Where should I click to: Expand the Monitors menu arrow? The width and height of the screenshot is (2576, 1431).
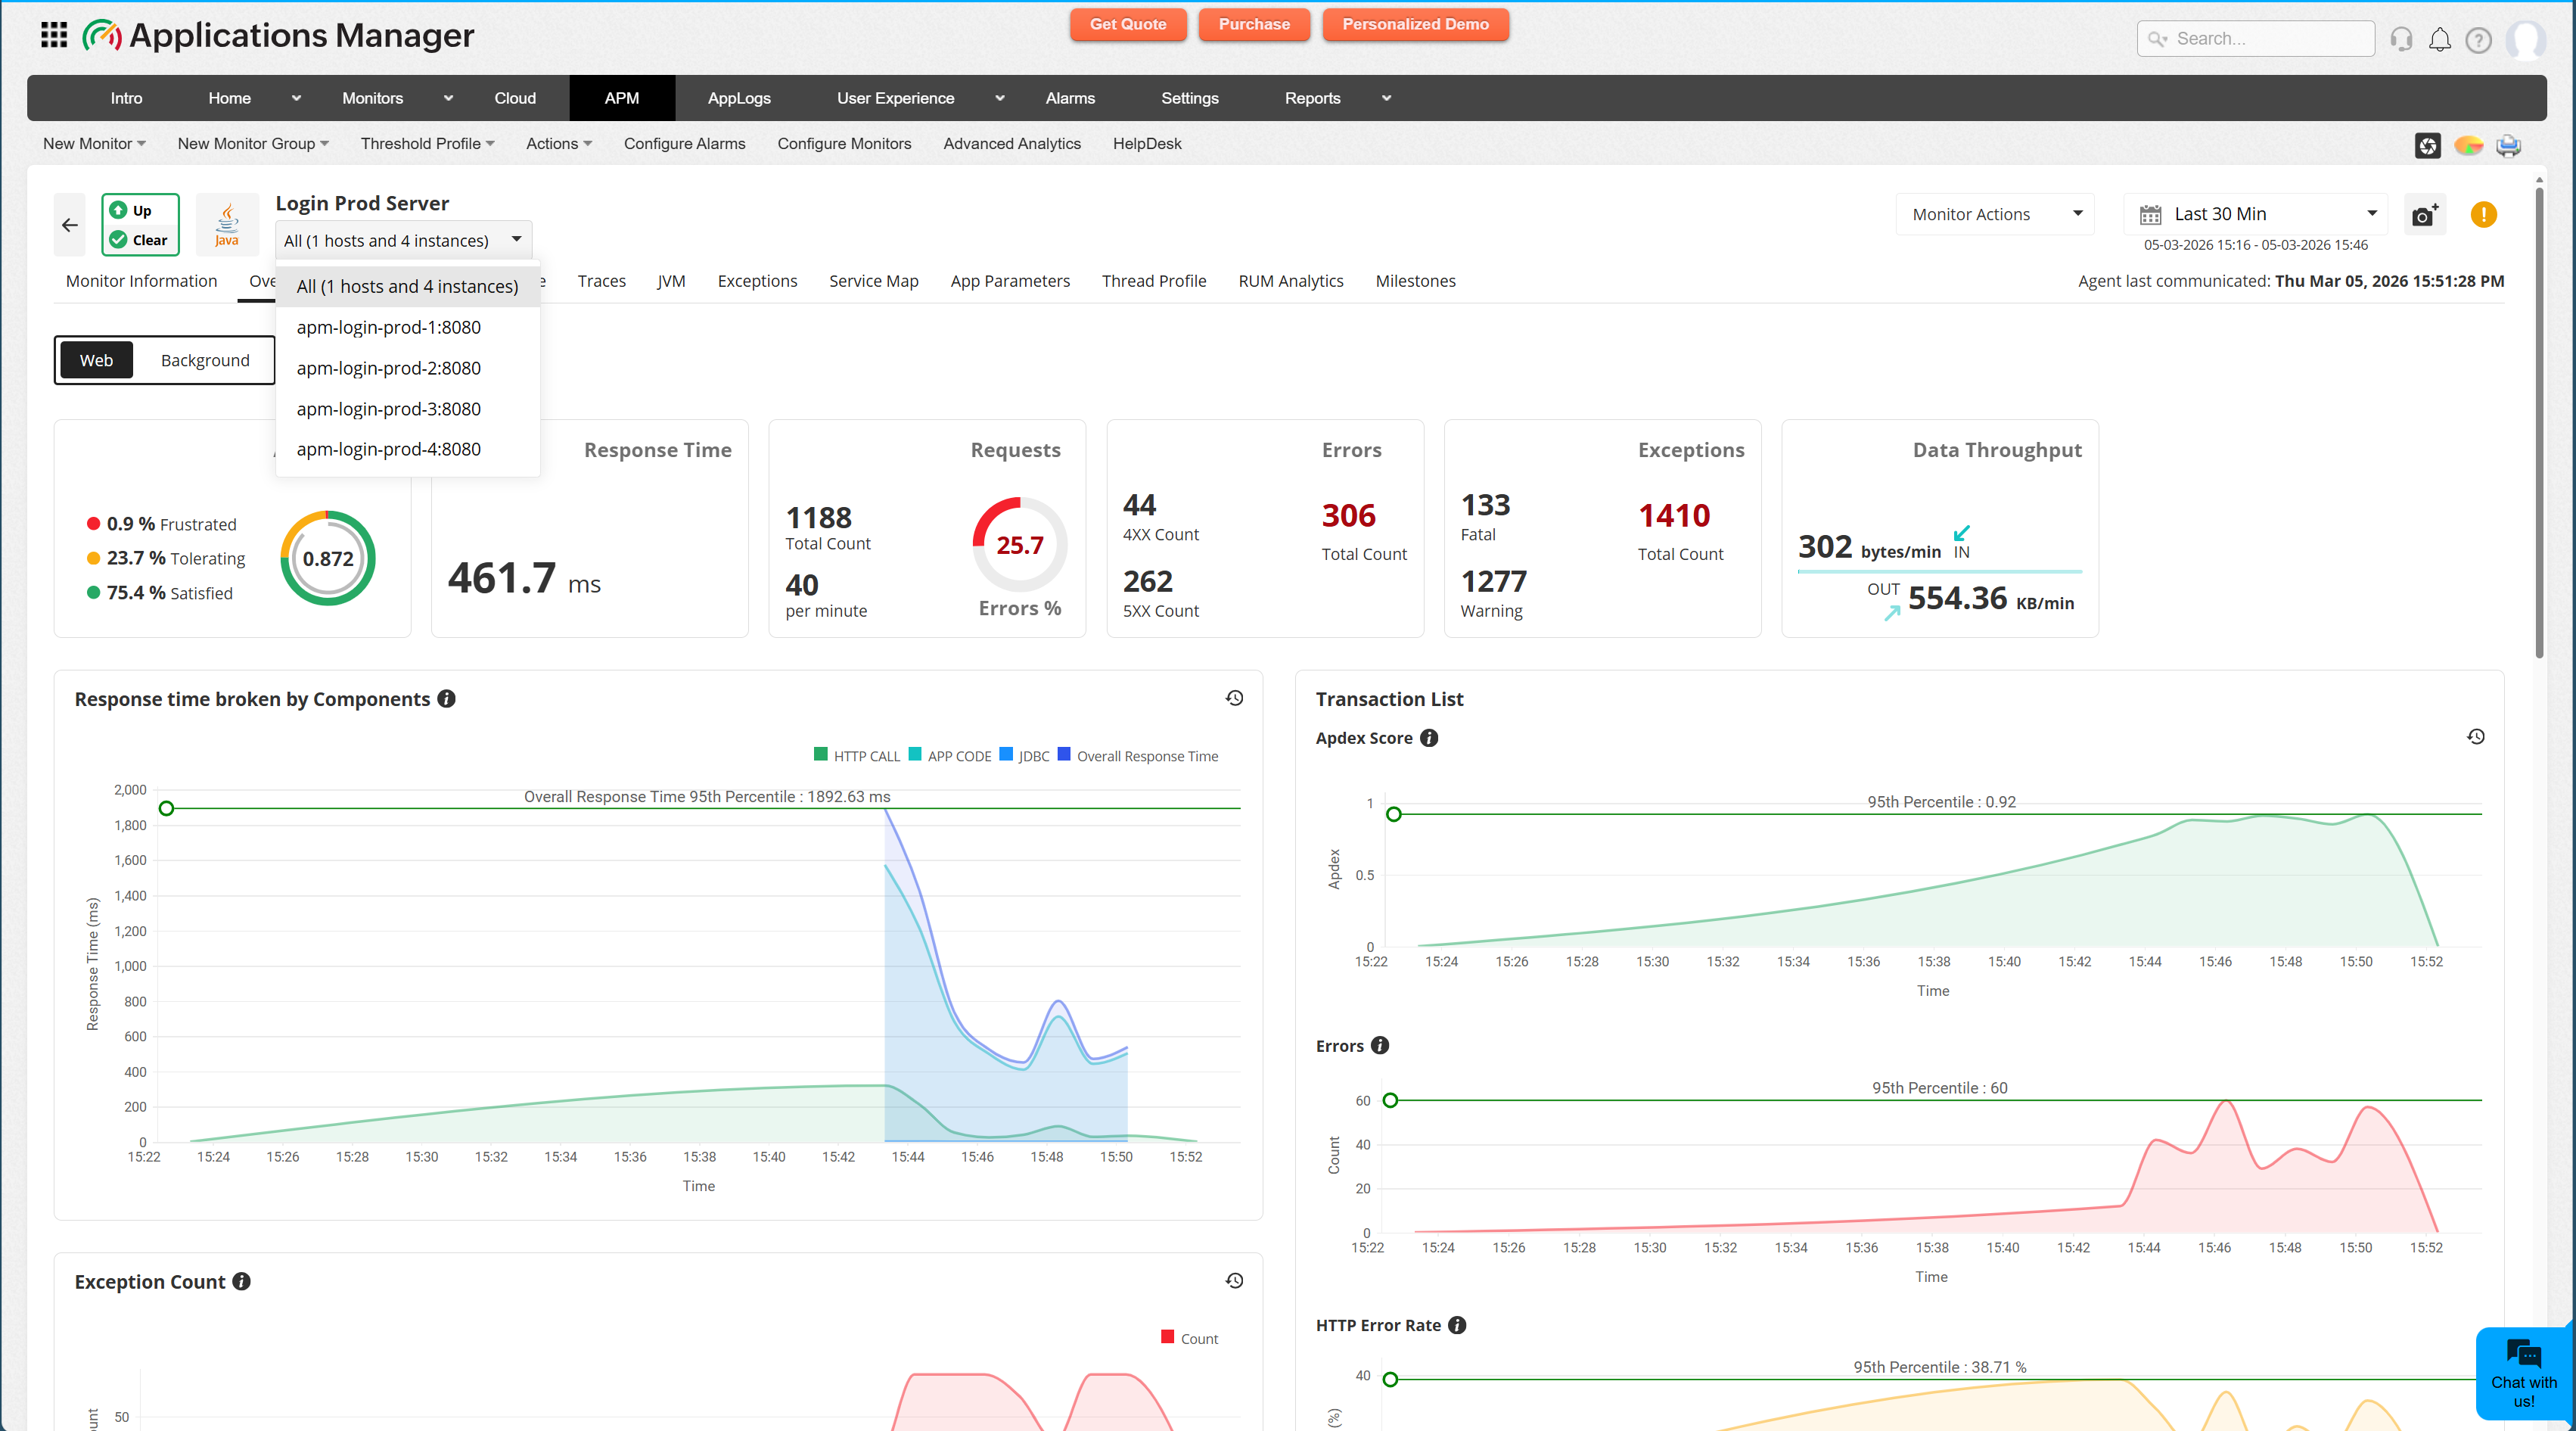click(448, 98)
